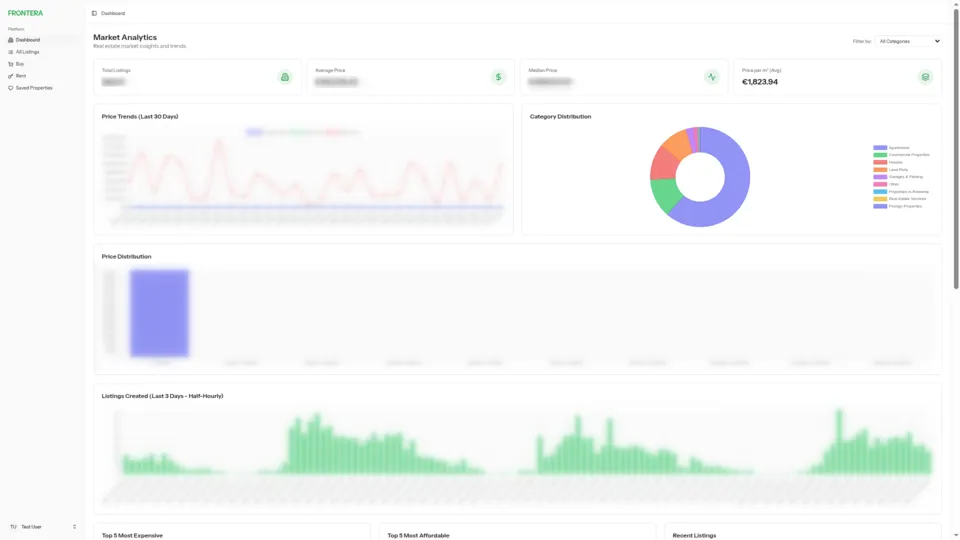The height and width of the screenshot is (540, 960).
Task: Open the Test User account chevrons
Action: [75, 527]
